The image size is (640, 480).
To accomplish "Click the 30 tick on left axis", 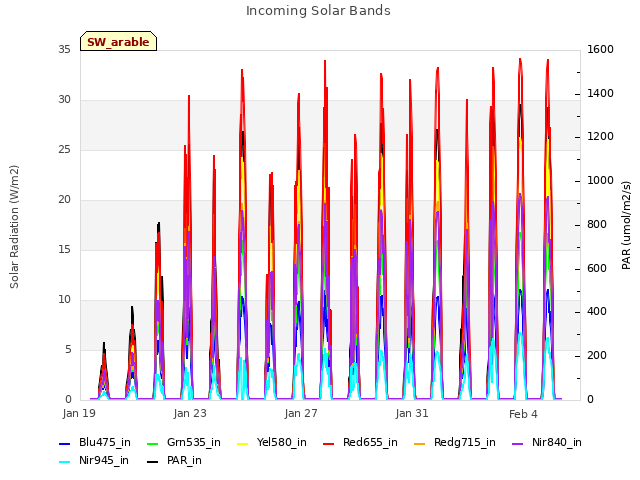I will pyautogui.click(x=64, y=100).
